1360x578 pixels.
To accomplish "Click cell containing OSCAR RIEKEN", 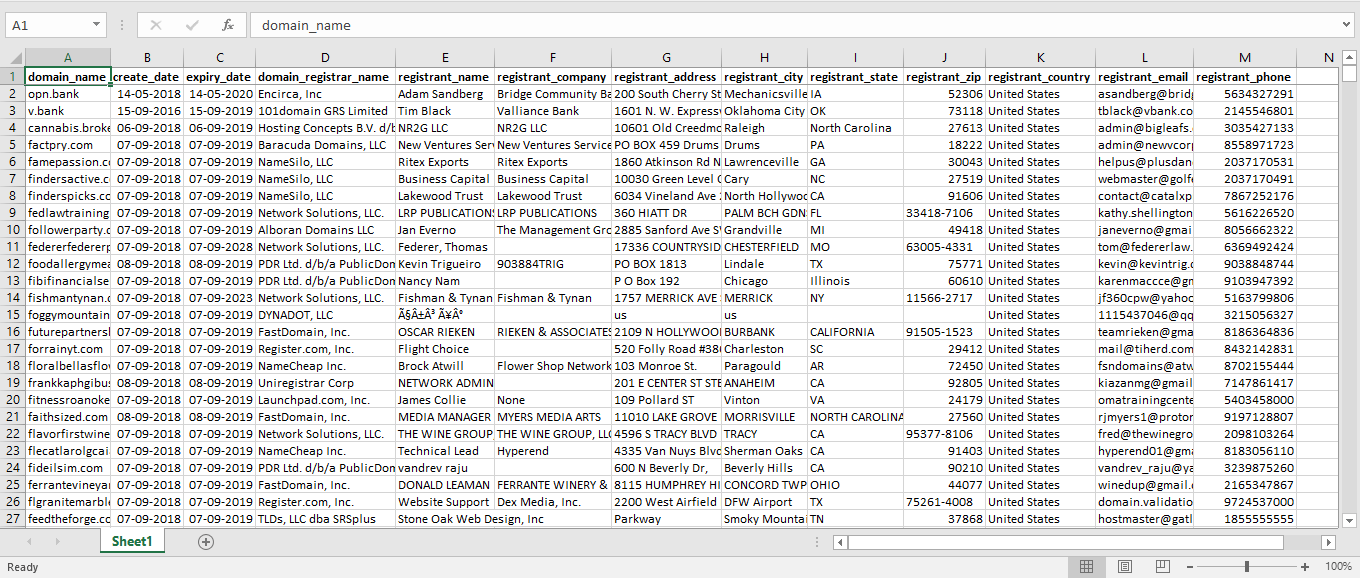I will [445, 331].
